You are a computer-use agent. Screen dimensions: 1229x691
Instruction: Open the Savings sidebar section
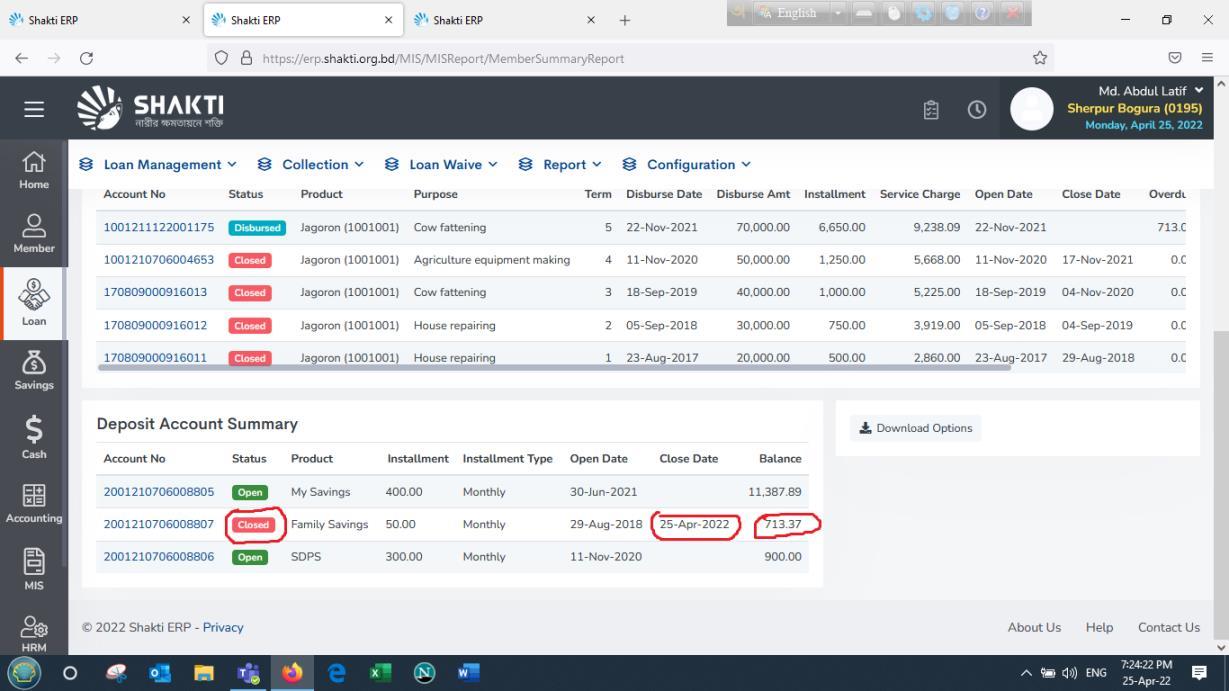coord(34,368)
